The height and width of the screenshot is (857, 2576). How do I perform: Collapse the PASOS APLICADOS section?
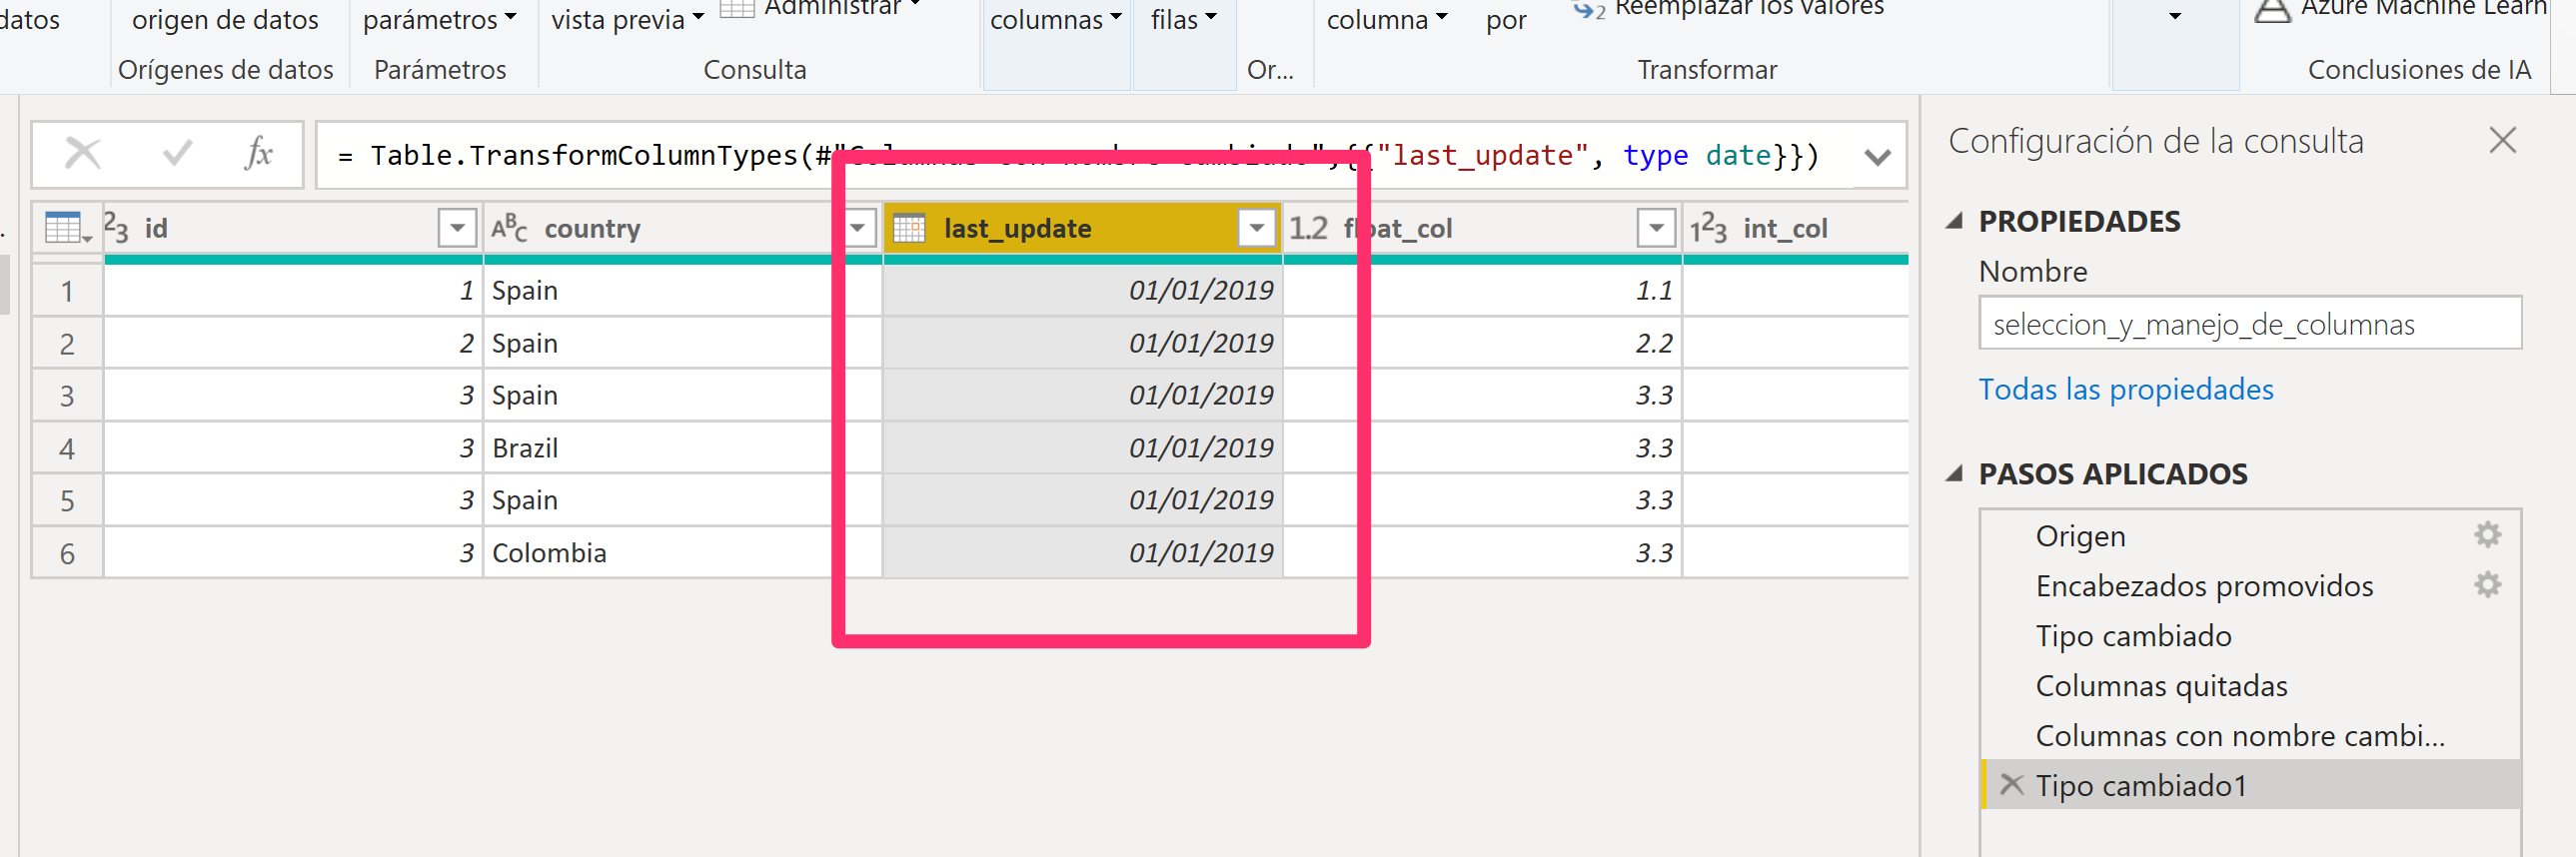[x=1955, y=473]
